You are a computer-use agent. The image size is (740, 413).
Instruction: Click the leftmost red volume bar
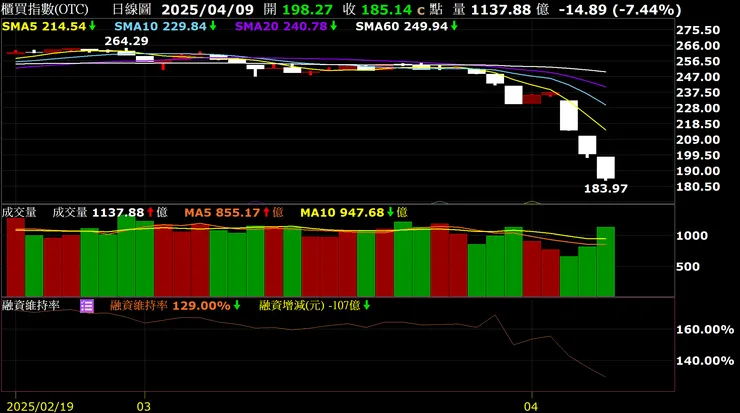pos(16,257)
